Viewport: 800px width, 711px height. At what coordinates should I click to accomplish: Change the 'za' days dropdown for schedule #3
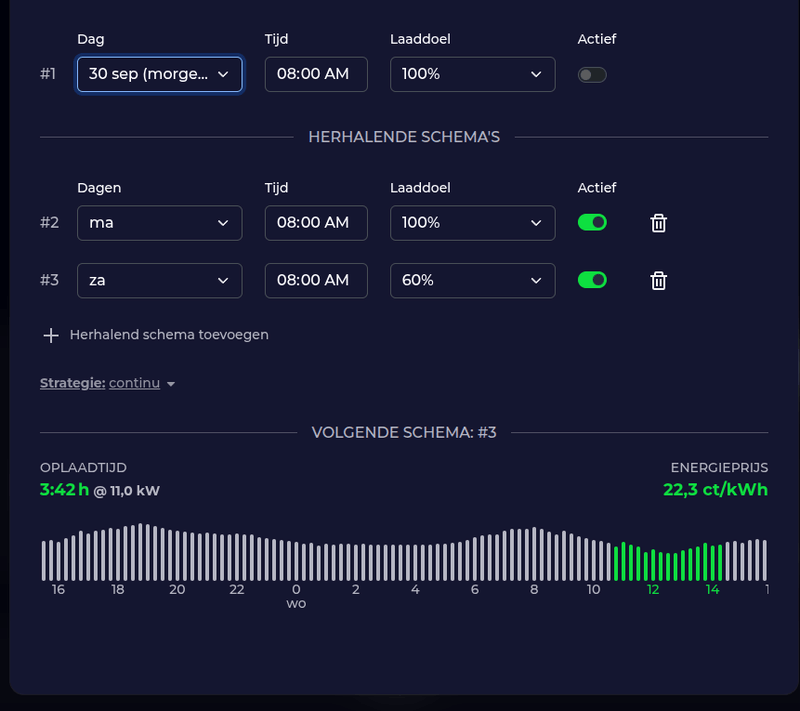coord(160,281)
